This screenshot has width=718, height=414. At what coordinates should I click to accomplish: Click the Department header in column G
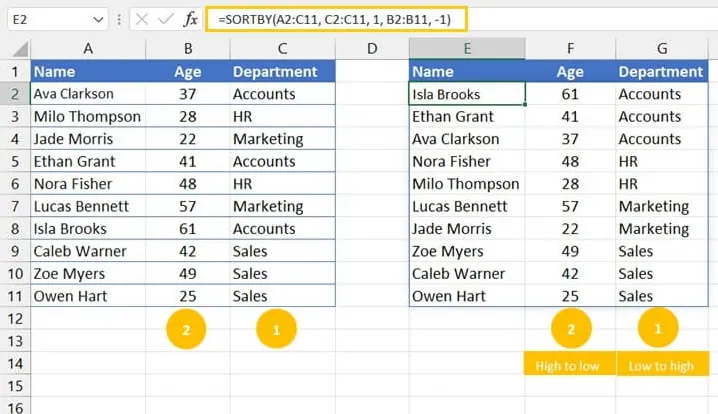660,71
